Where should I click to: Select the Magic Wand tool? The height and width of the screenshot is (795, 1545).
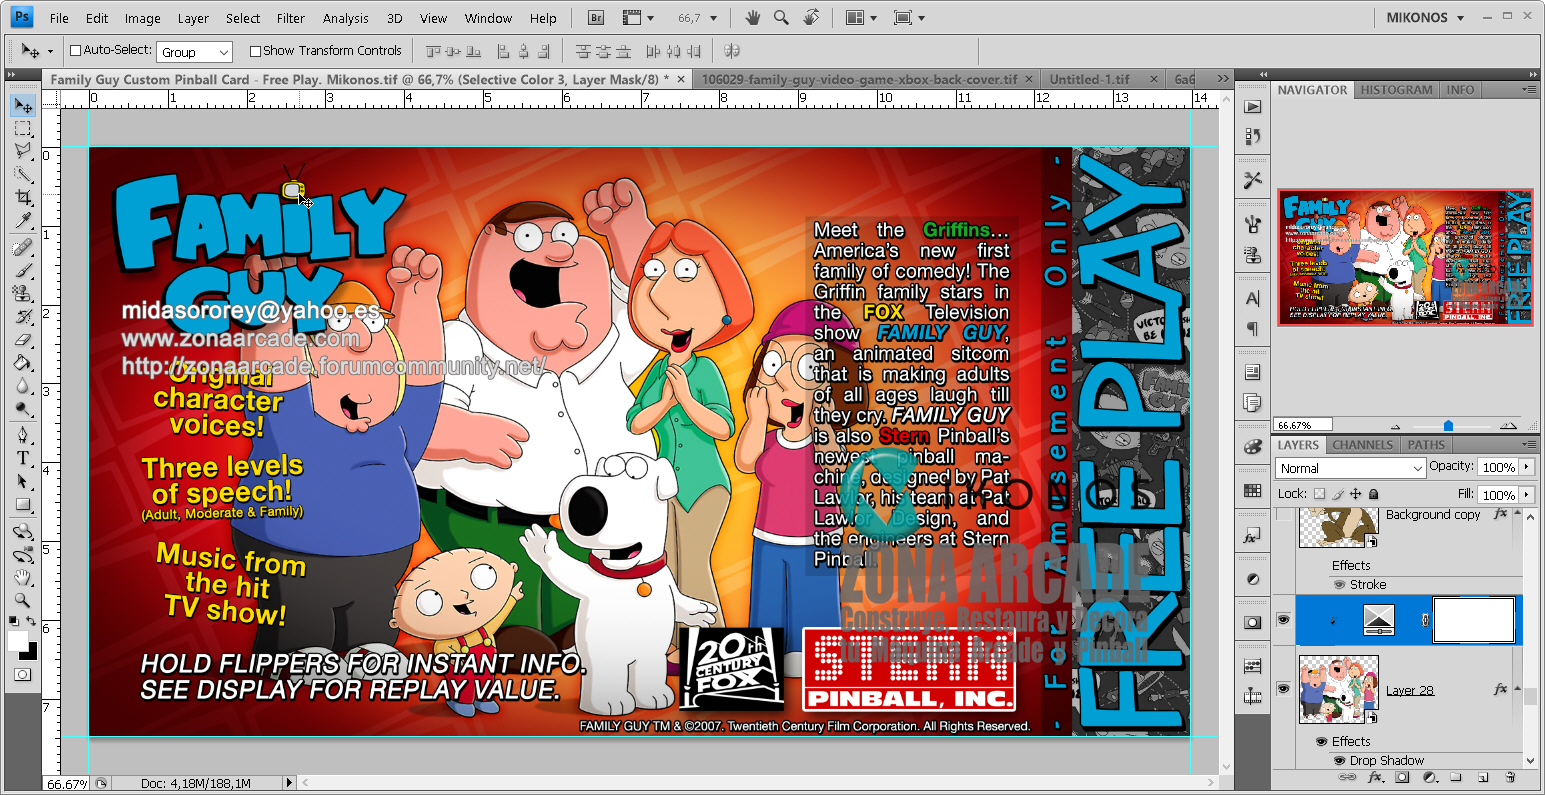pos(23,175)
